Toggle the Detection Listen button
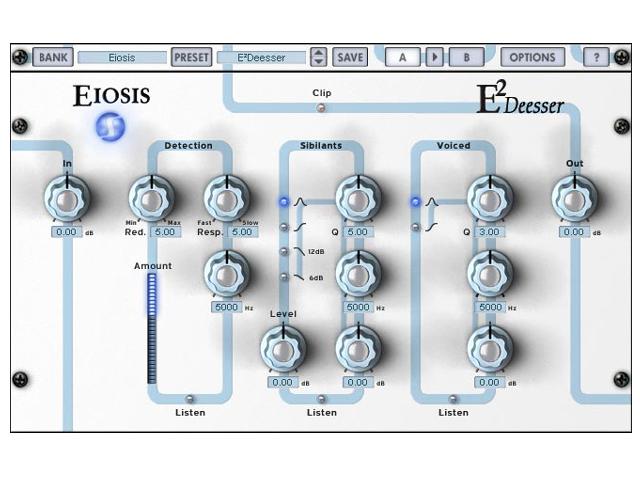The height and width of the screenshot is (480, 640). pos(190,399)
